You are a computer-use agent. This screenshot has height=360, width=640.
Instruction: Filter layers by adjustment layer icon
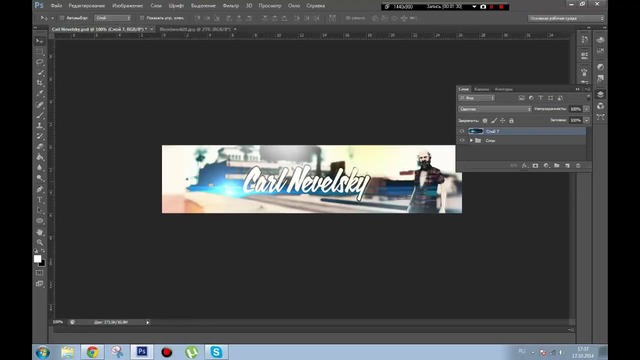531,98
